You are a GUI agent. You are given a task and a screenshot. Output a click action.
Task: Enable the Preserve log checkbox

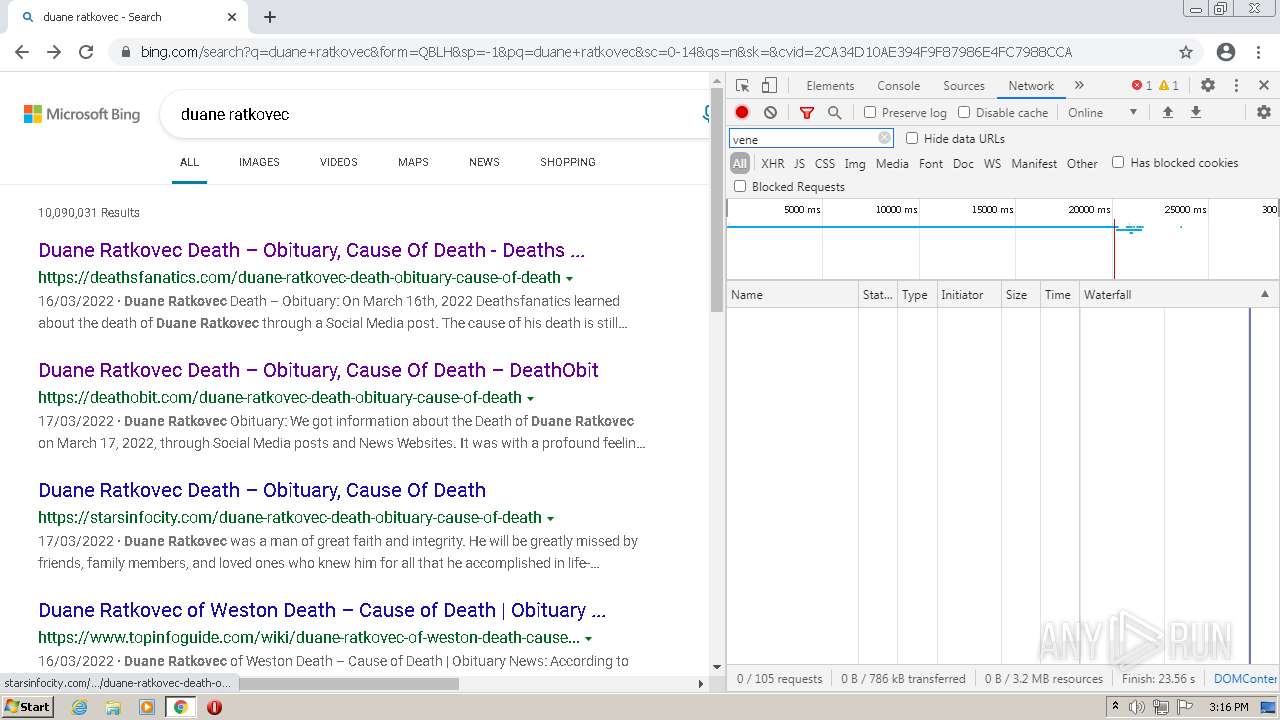pos(870,112)
